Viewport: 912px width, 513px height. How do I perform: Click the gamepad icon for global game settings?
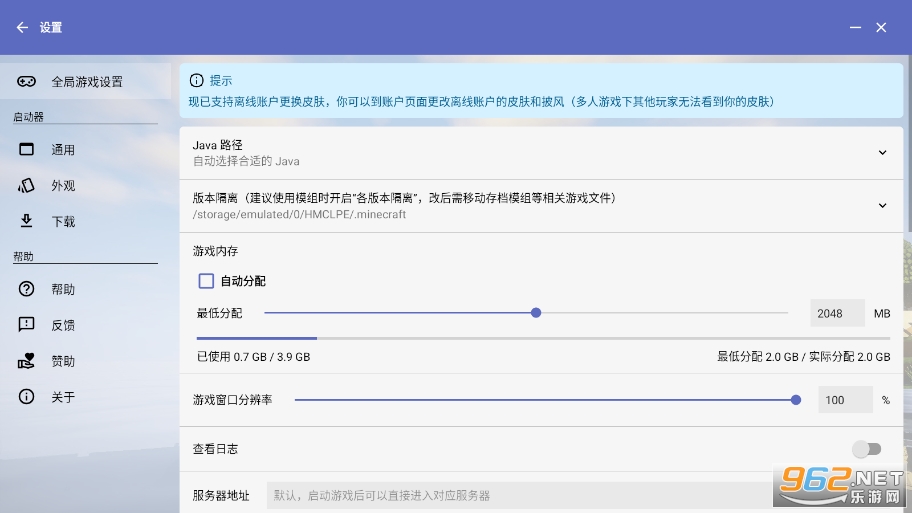[27, 82]
